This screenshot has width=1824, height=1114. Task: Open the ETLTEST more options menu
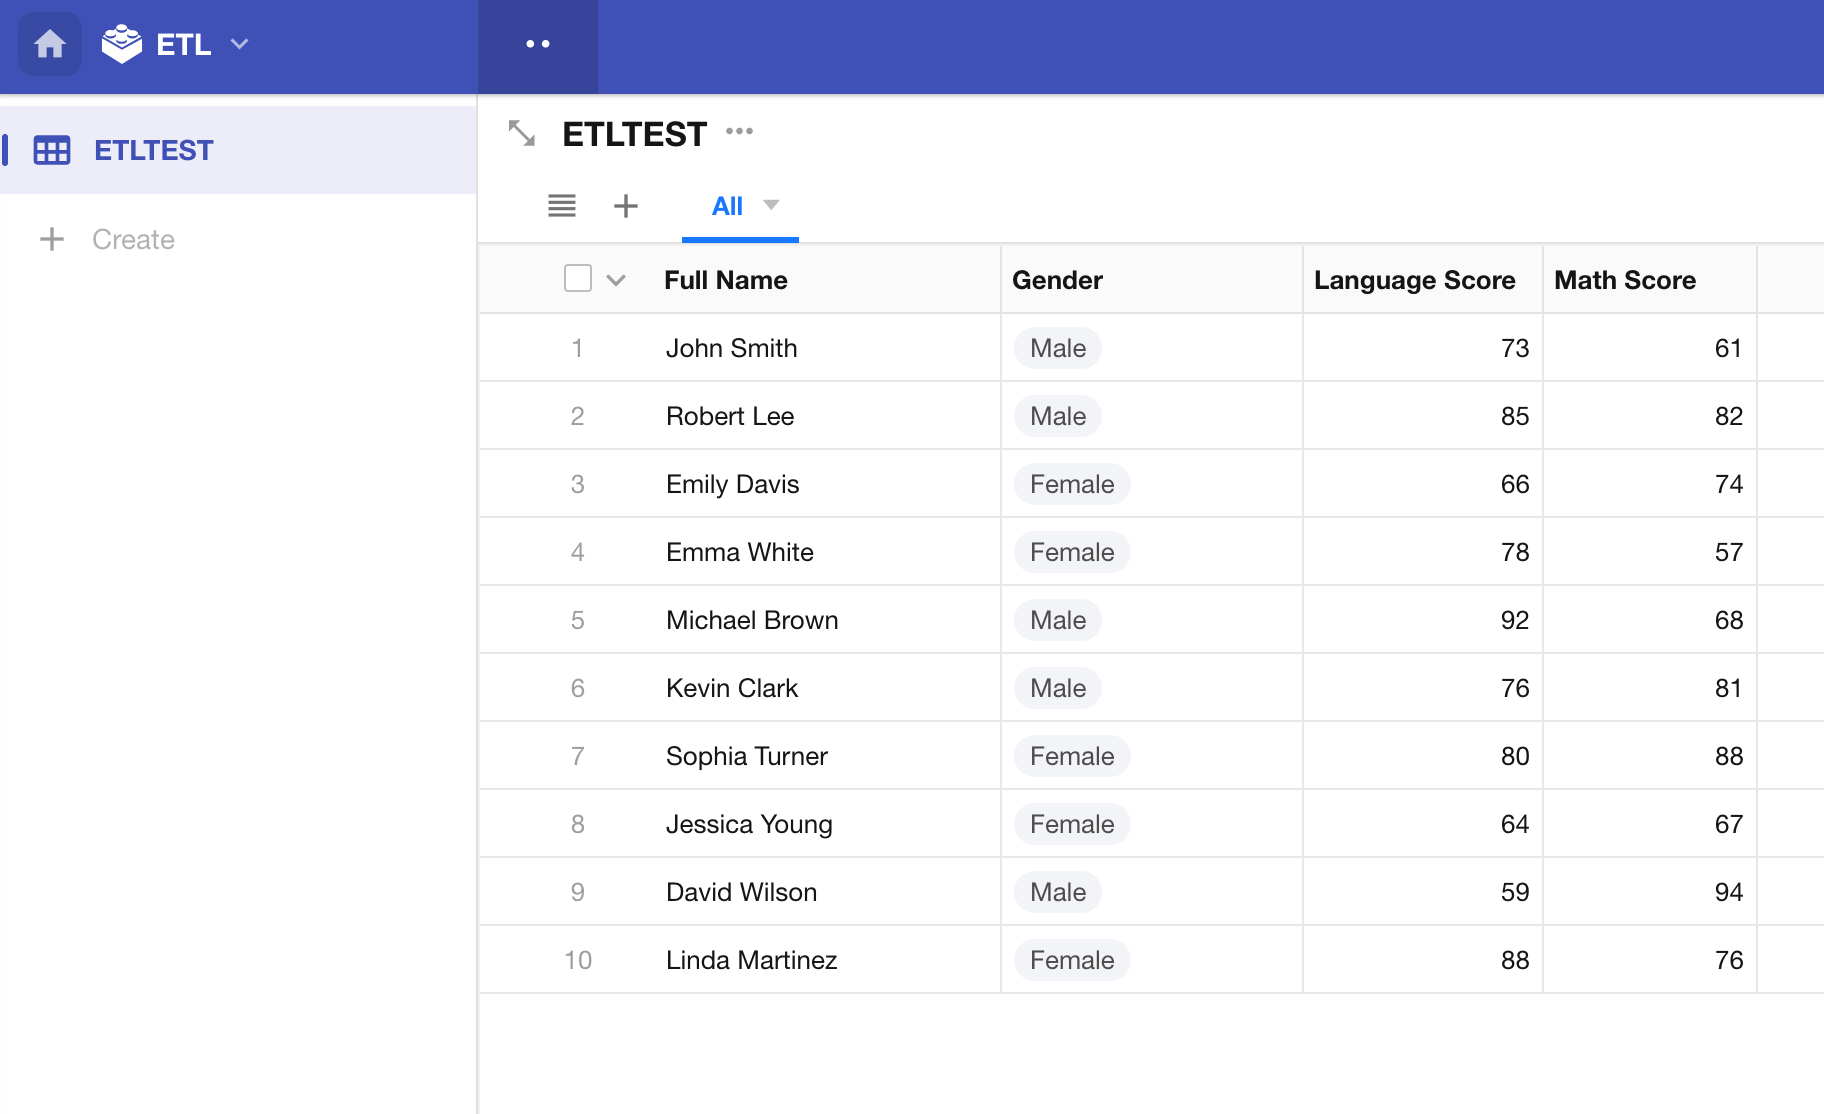[x=739, y=132]
